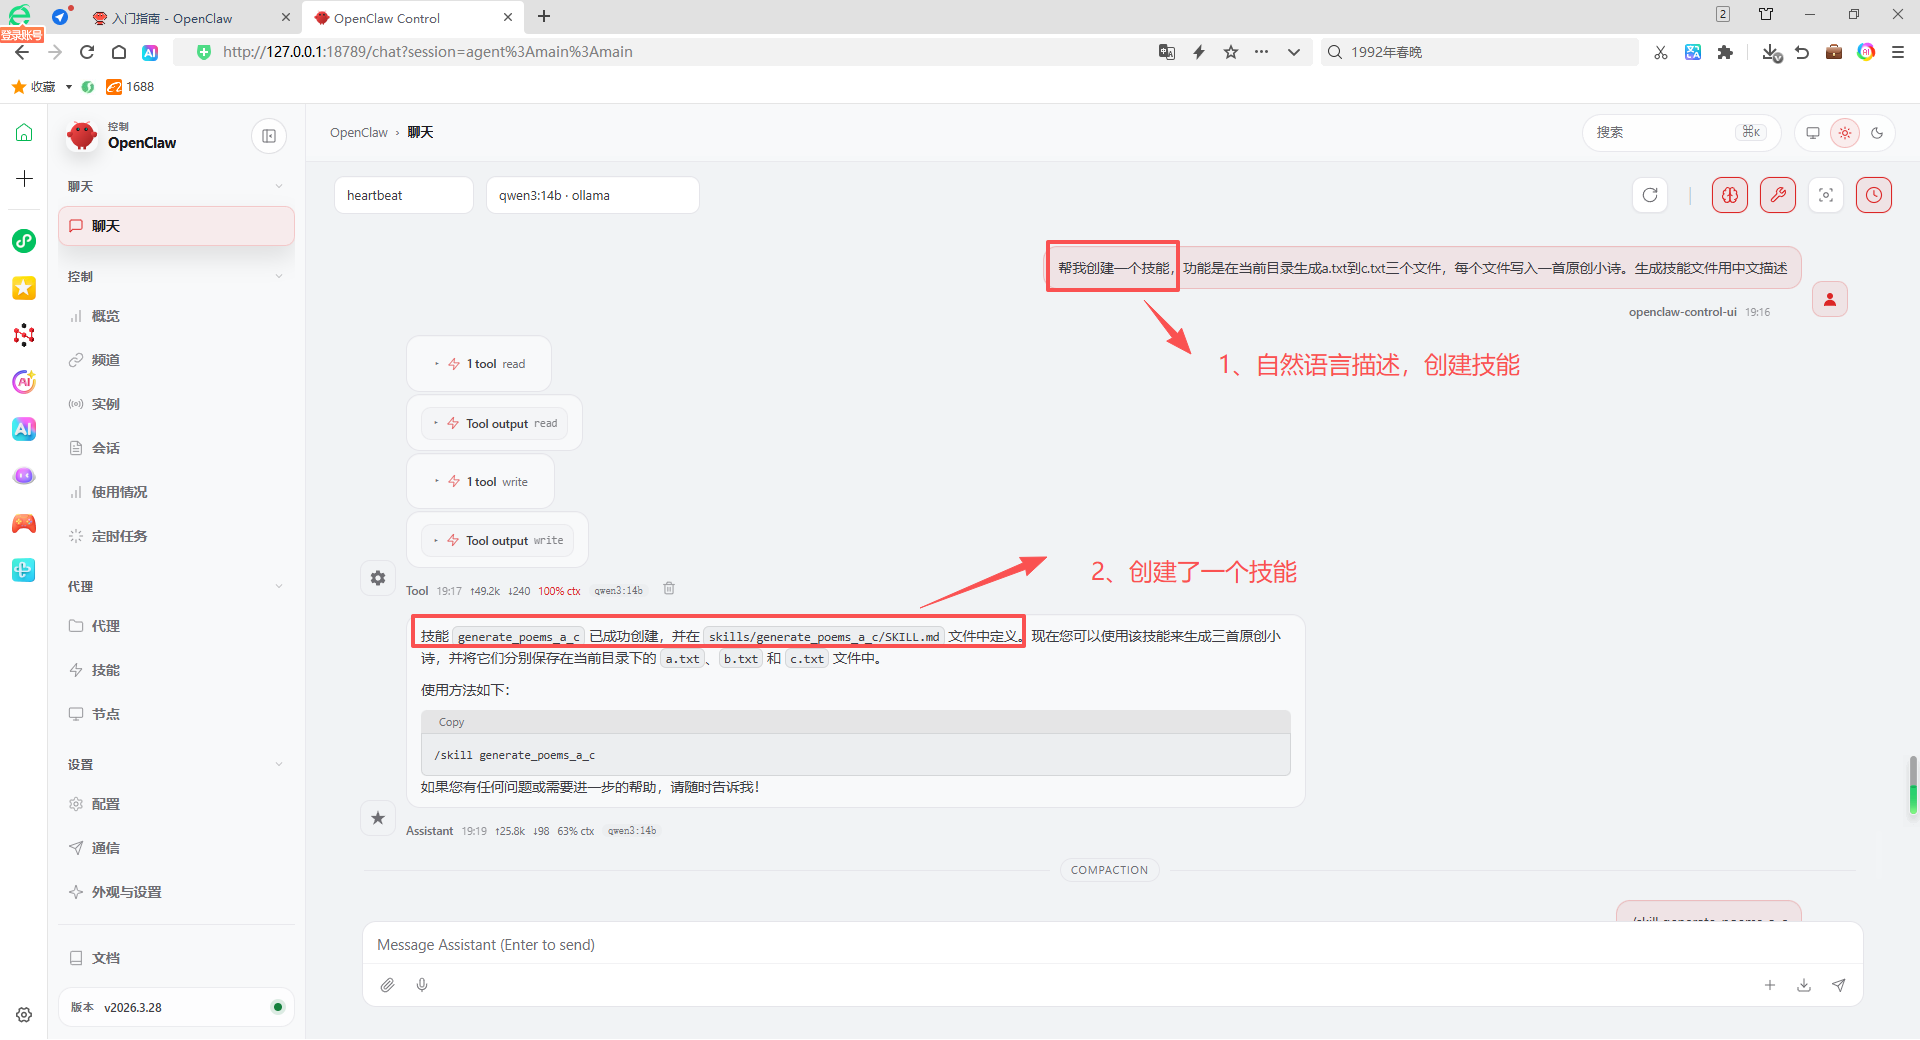1920x1040 pixels.
Task: Open browser left-rail settings gear
Action: [24, 1014]
